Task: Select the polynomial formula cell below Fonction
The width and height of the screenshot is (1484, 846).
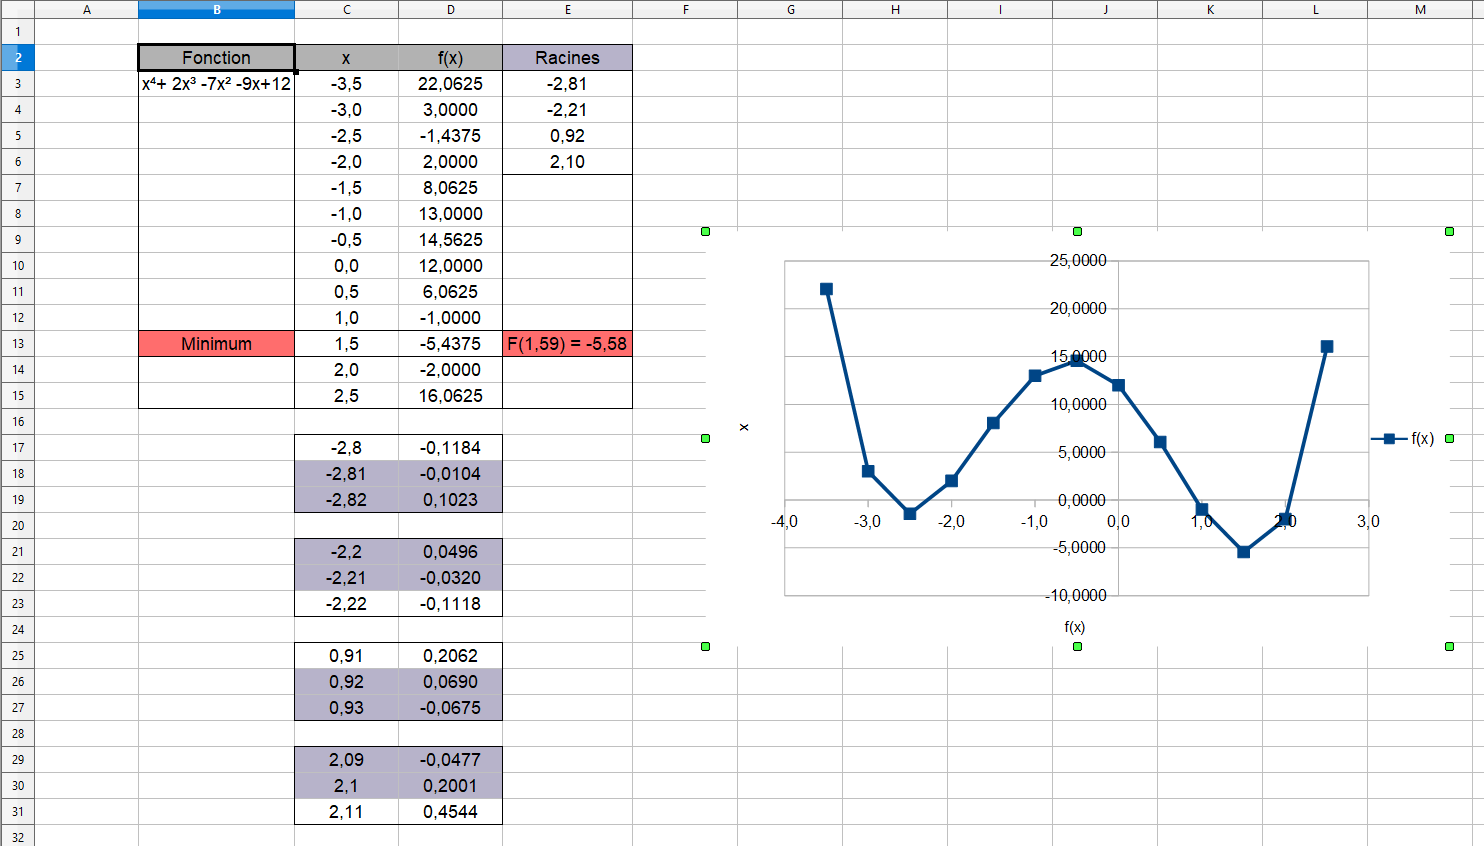Action: pos(216,84)
